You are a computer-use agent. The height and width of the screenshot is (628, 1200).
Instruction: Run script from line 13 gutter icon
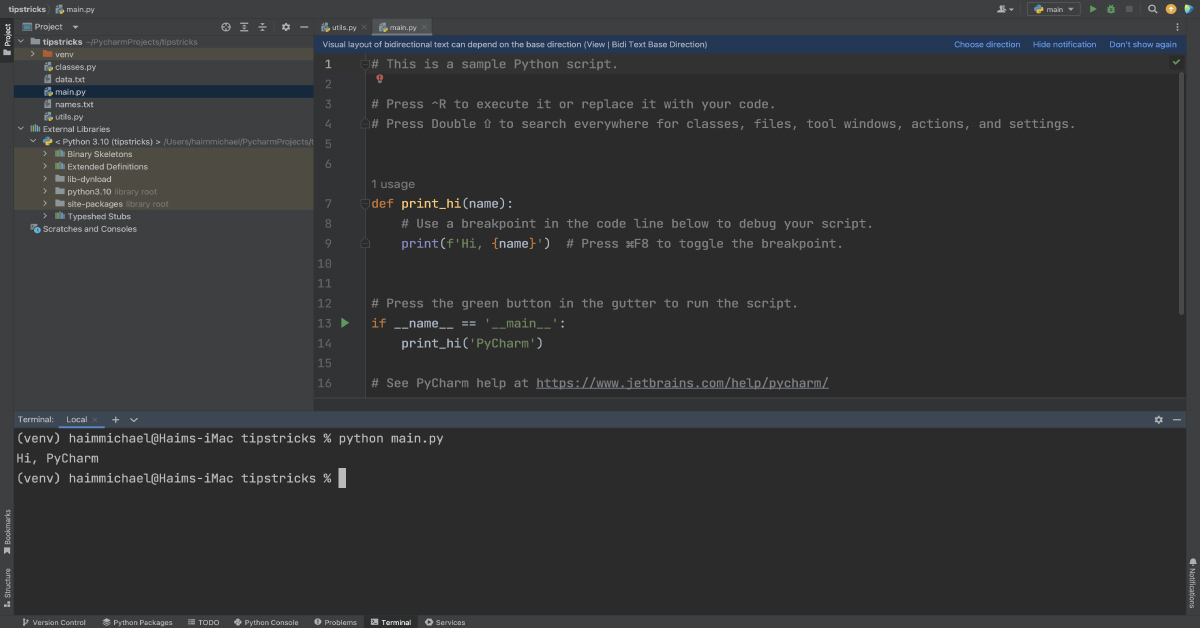[344, 322]
